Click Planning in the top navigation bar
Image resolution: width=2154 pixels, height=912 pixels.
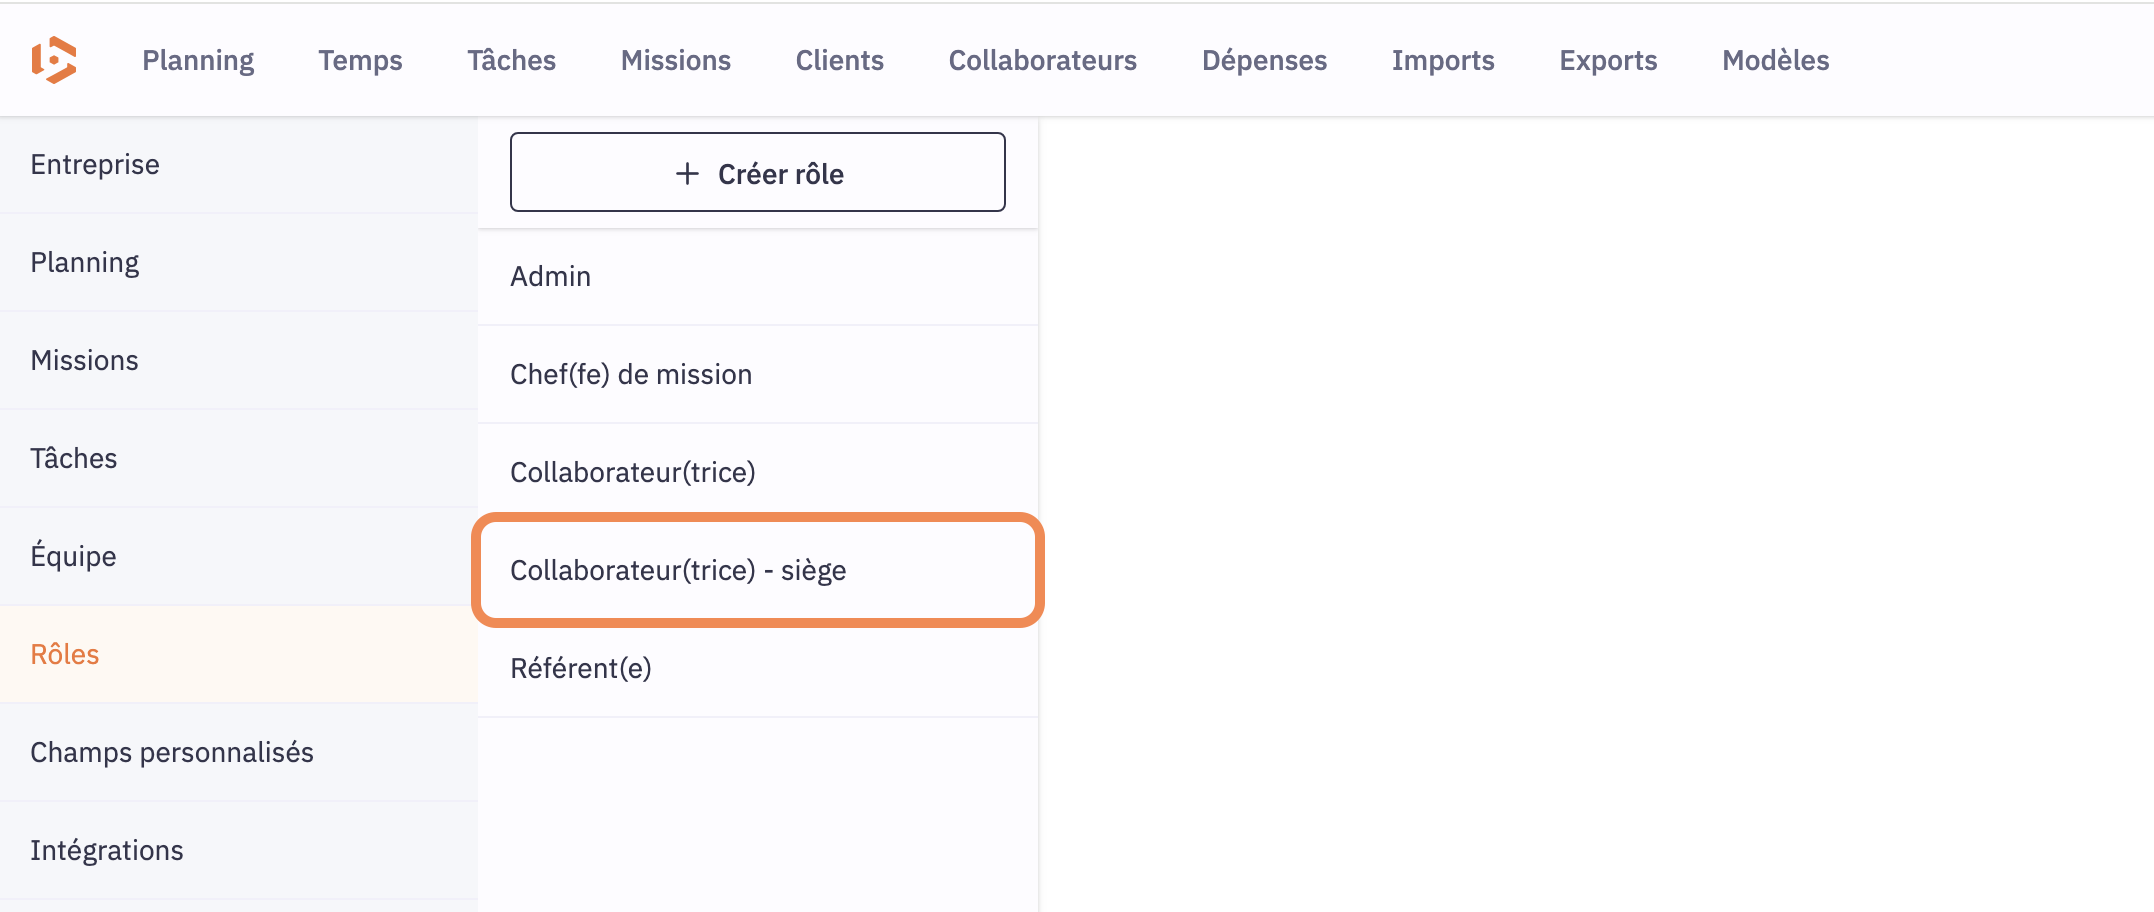(198, 60)
